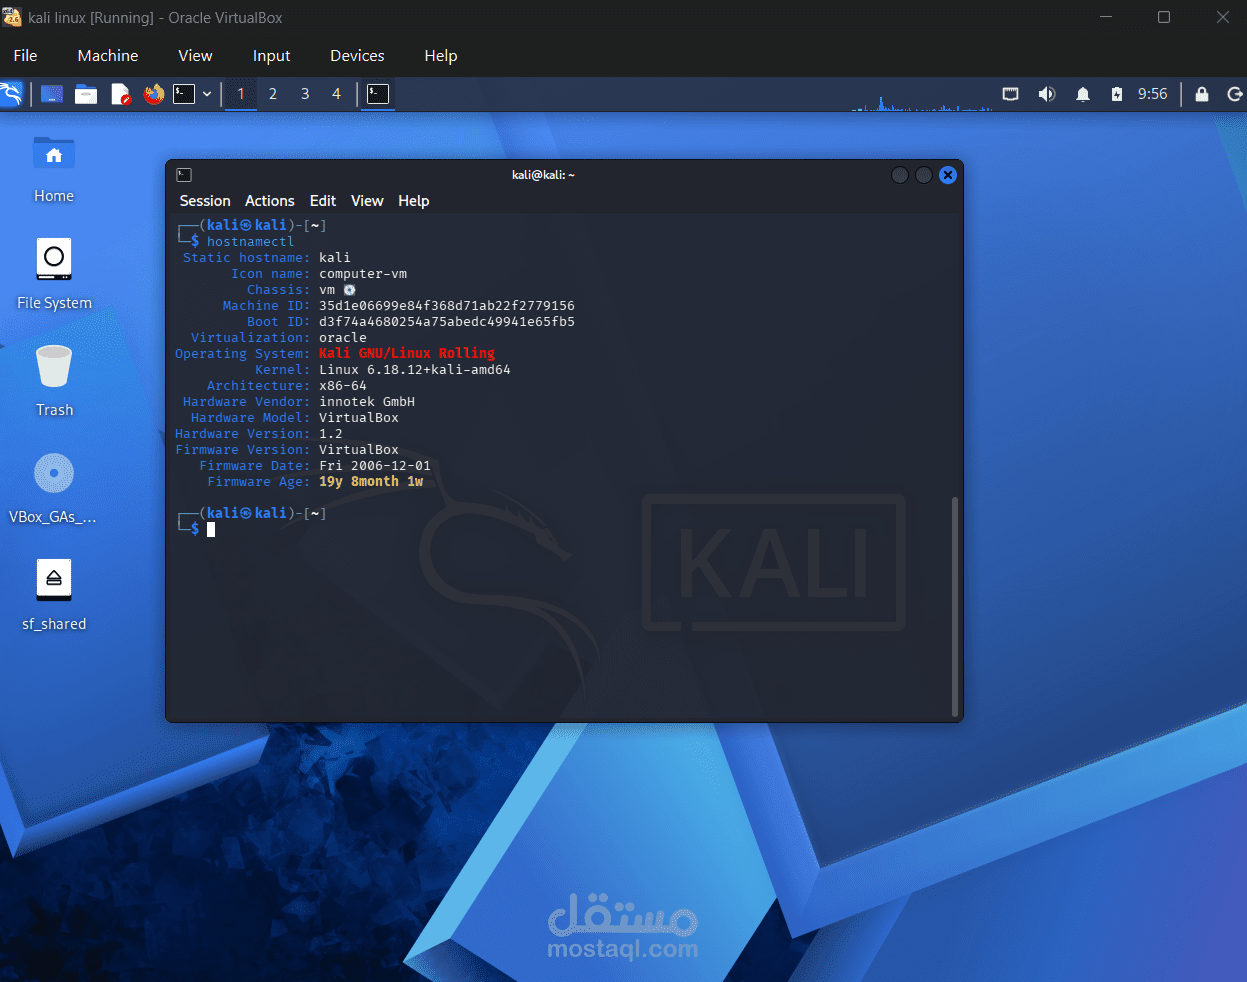This screenshot has height=982, width=1247.
Task: Click Boot ID value 'd3f74a4680254a75abedc49941e65fb5'
Action: (x=447, y=322)
